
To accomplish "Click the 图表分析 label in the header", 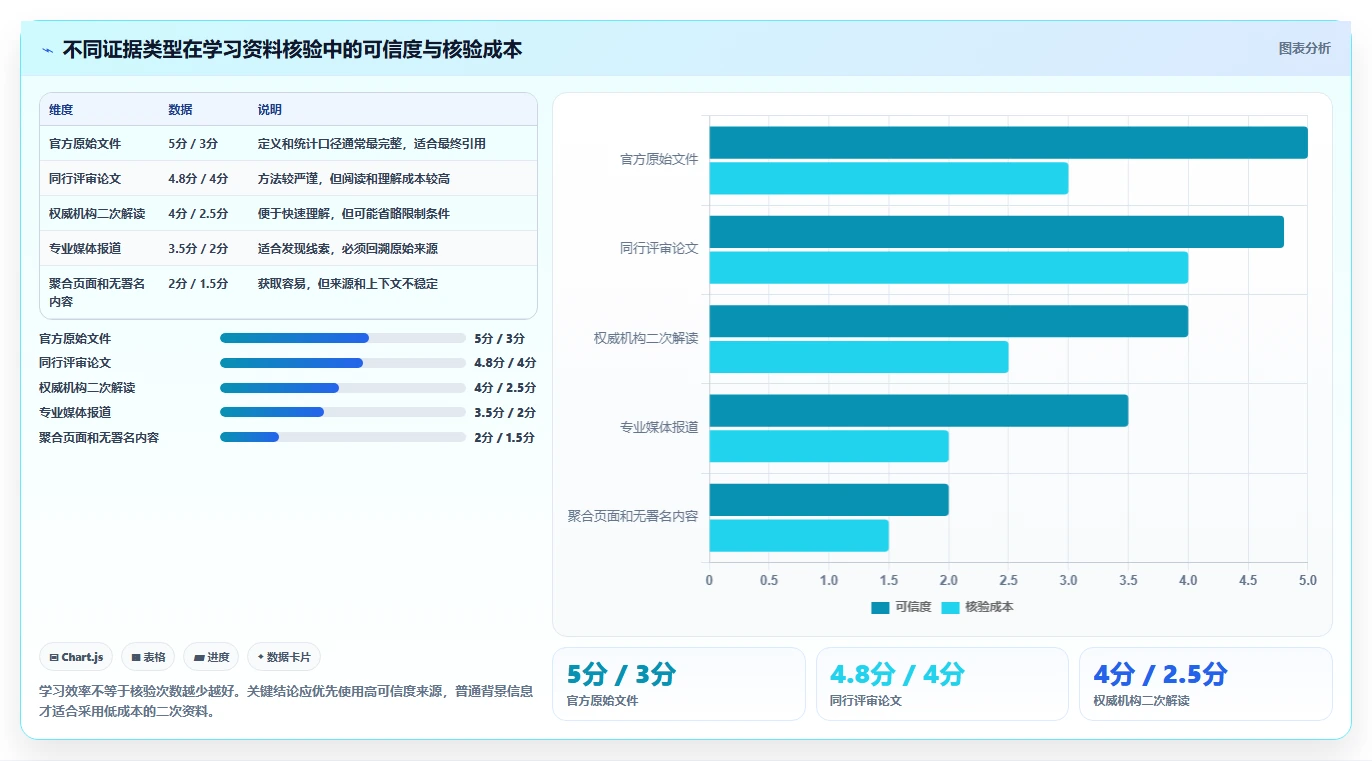I will pyautogui.click(x=1304, y=48).
